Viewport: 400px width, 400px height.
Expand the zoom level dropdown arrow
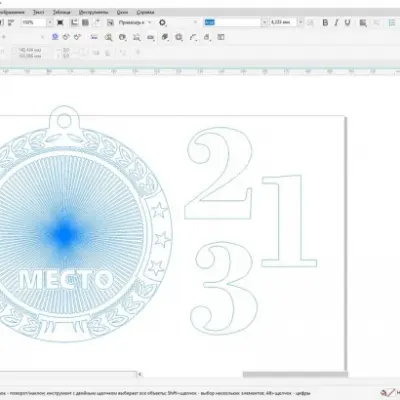[x=50, y=22]
